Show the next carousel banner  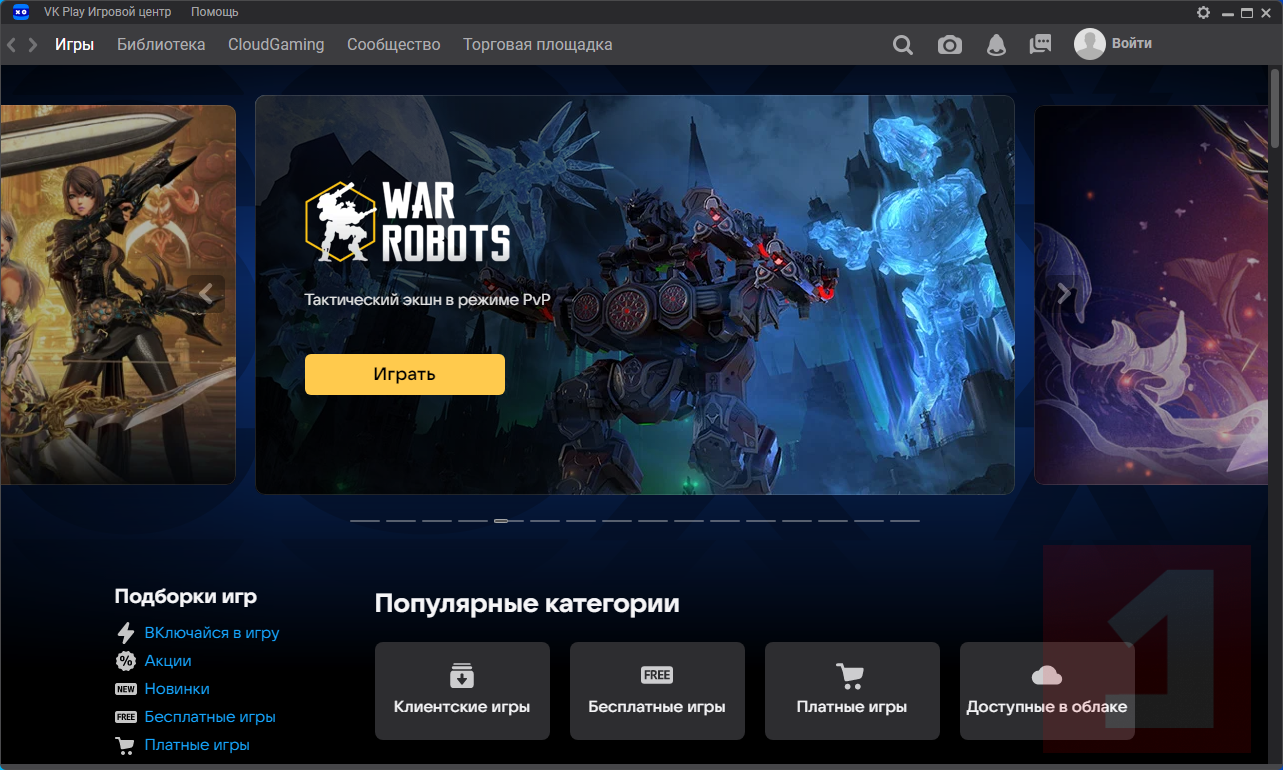point(1064,294)
